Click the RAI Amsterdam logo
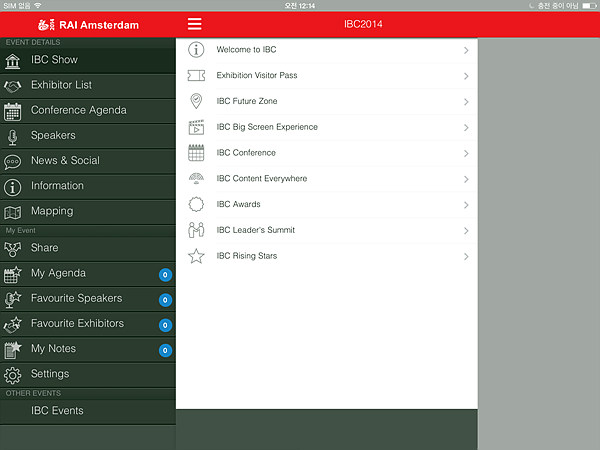600x450 pixels. (x=88, y=25)
